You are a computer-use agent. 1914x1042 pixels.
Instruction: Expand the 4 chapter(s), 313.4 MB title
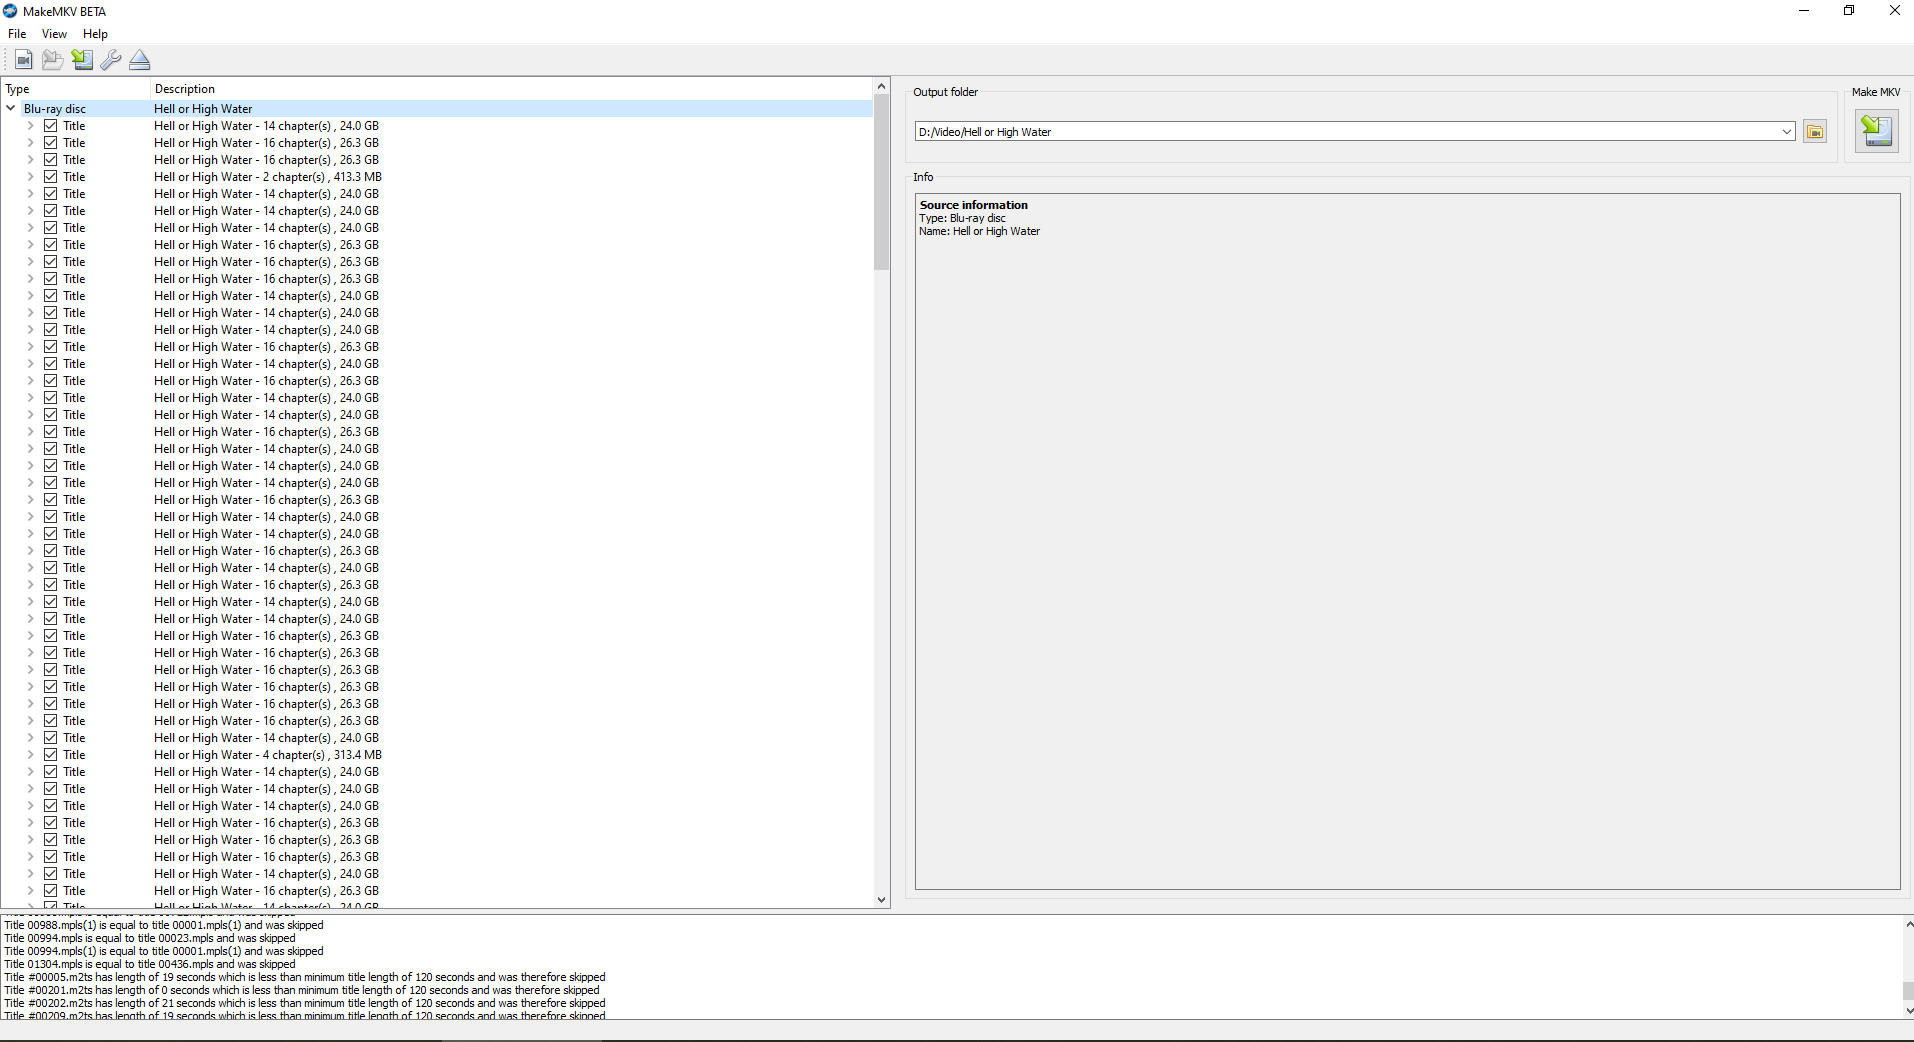click(x=30, y=755)
